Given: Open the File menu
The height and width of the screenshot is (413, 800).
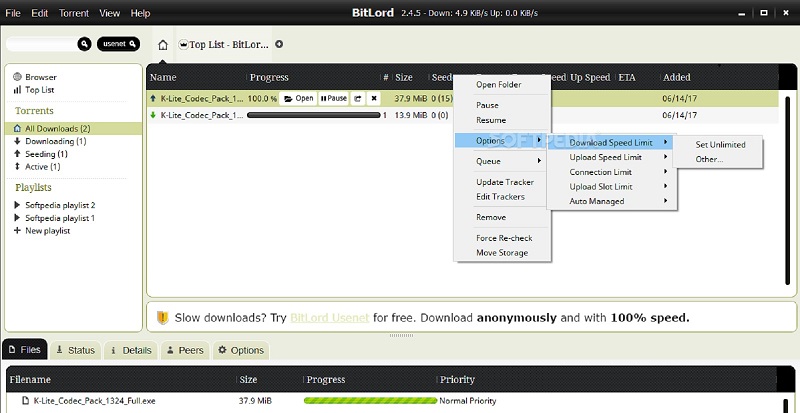Looking at the screenshot, I should tap(13, 13).
